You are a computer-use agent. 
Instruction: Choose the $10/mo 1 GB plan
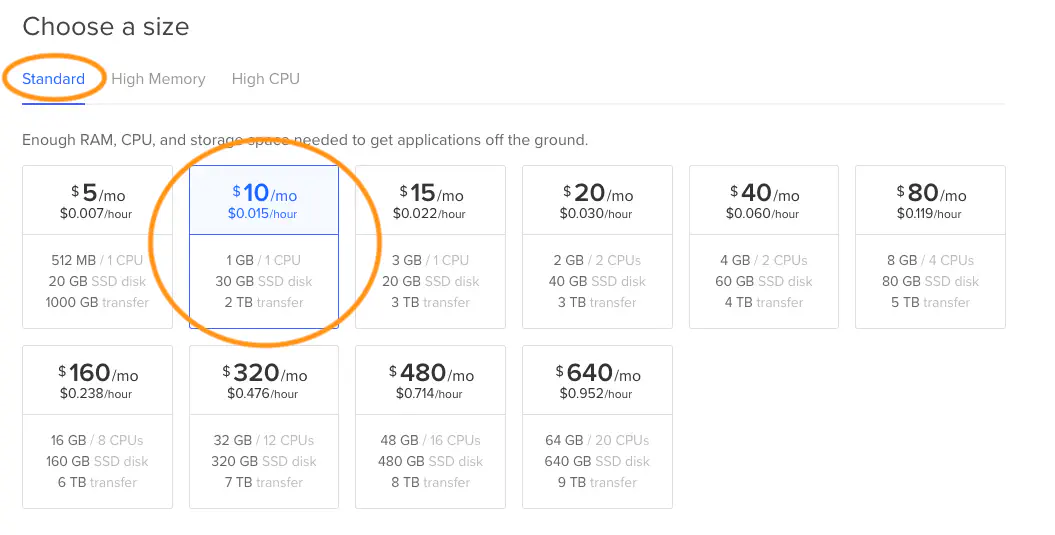(264, 246)
